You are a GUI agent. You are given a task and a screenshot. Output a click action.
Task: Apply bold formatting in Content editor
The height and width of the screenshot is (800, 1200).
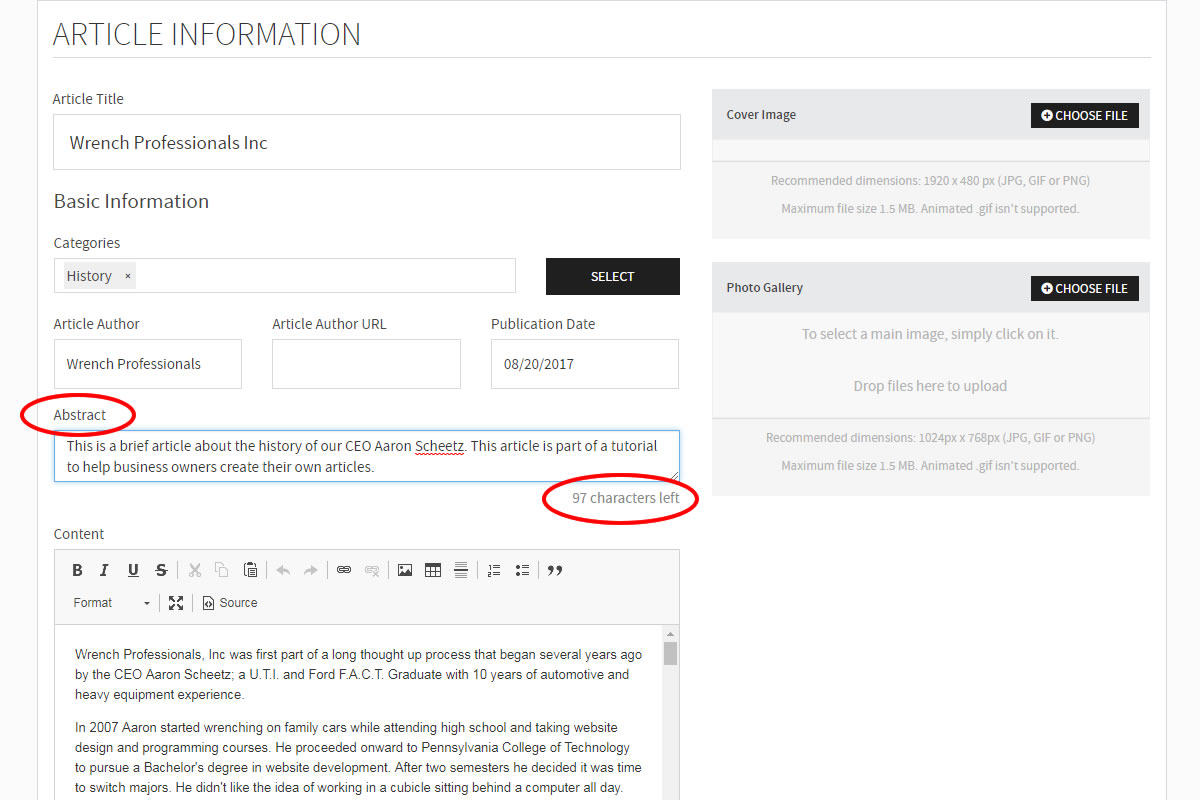click(77, 570)
